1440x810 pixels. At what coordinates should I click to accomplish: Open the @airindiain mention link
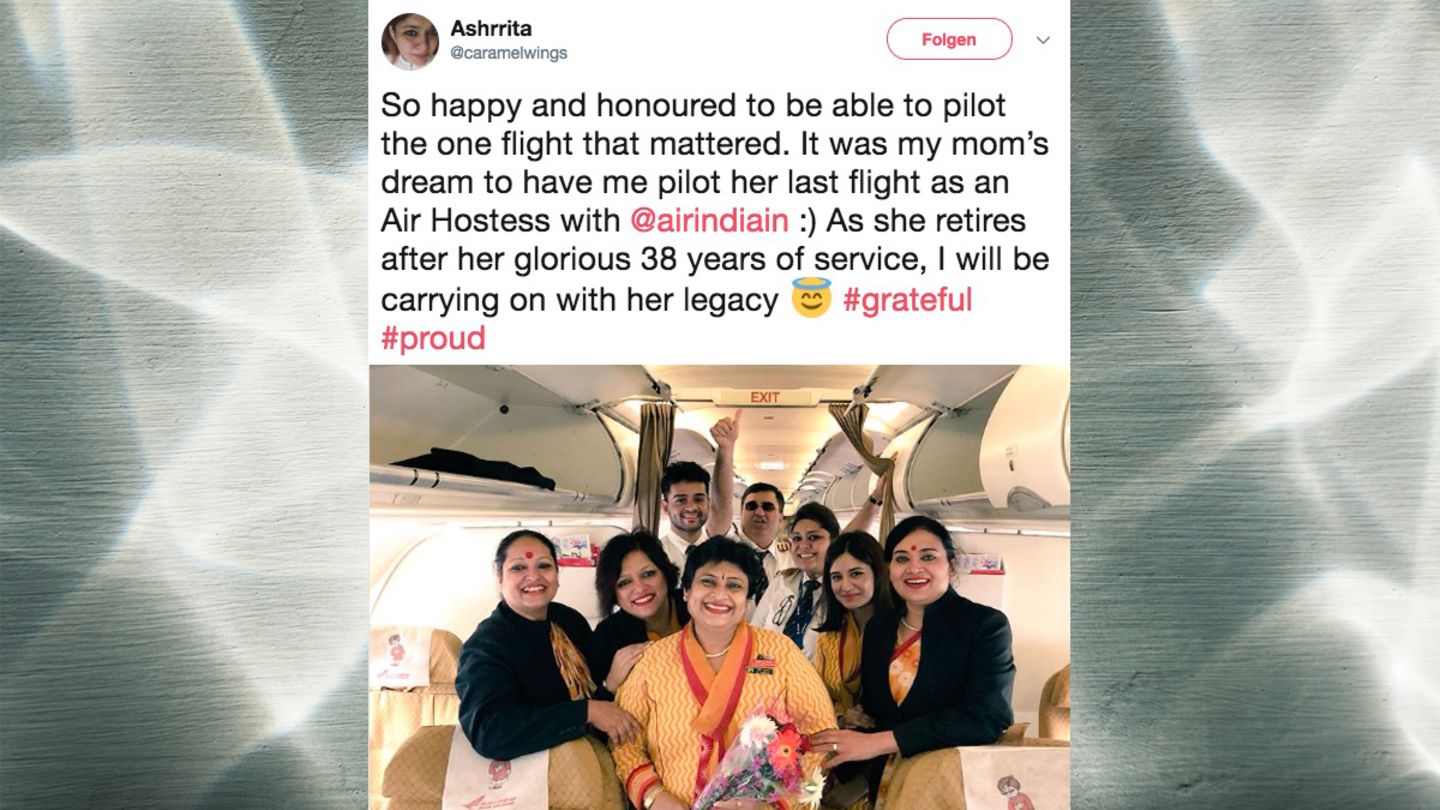[x=709, y=220]
